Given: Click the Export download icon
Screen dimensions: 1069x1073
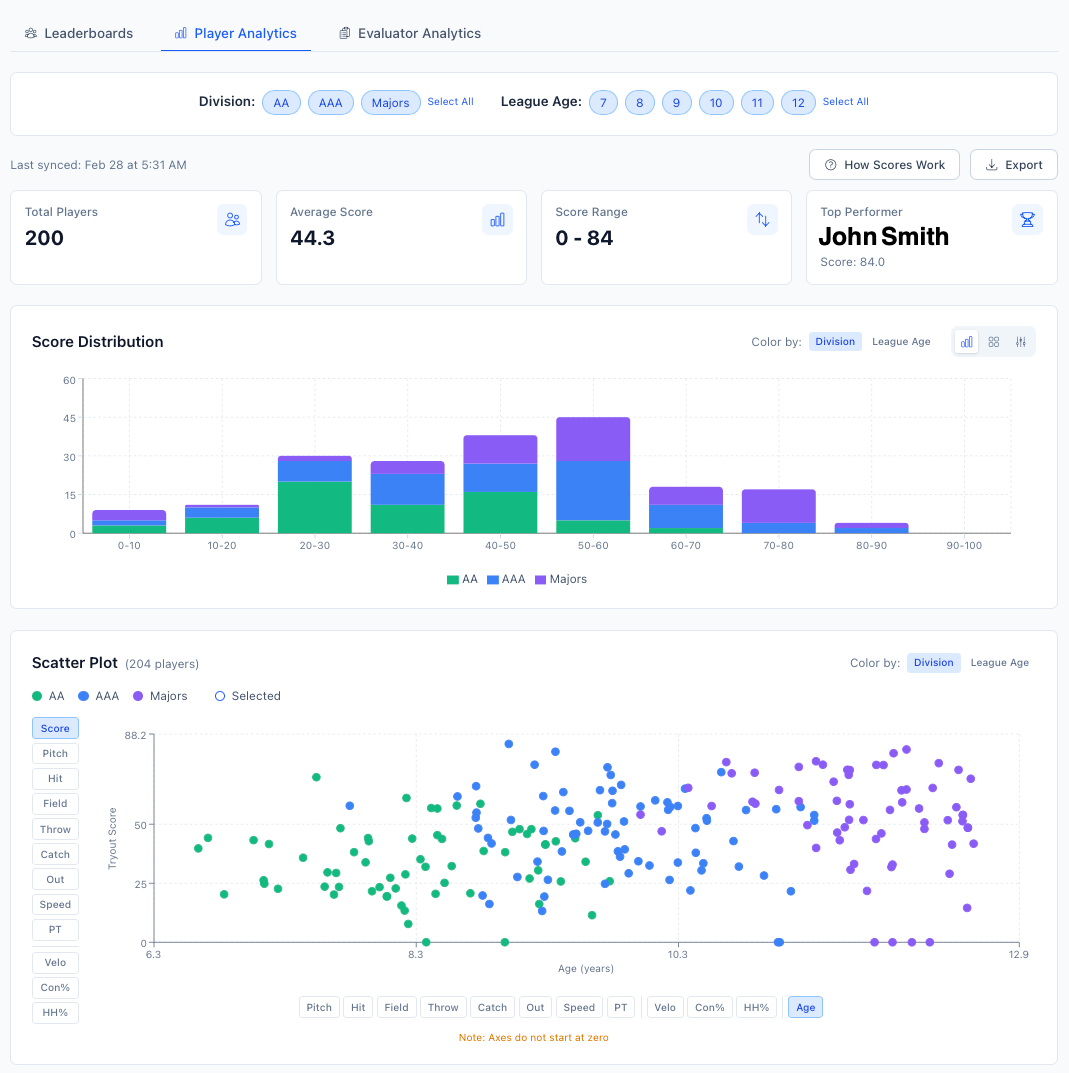Looking at the screenshot, I should click(x=993, y=164).
